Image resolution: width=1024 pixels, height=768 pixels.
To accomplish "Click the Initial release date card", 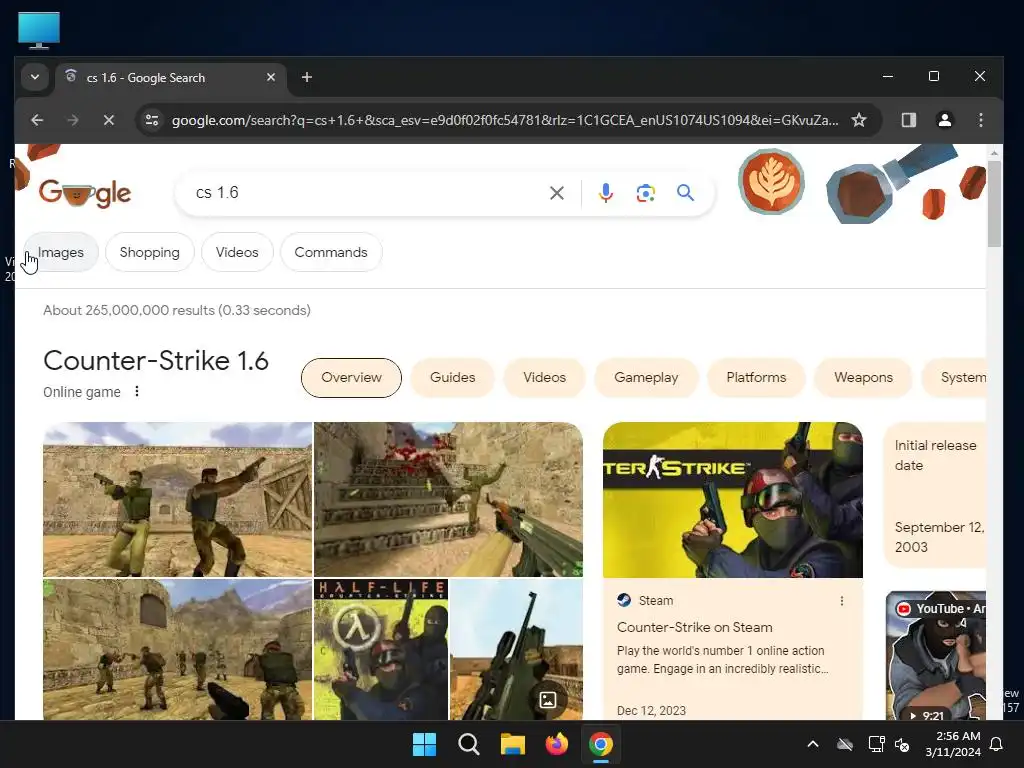I will click(x=935, y=495).
